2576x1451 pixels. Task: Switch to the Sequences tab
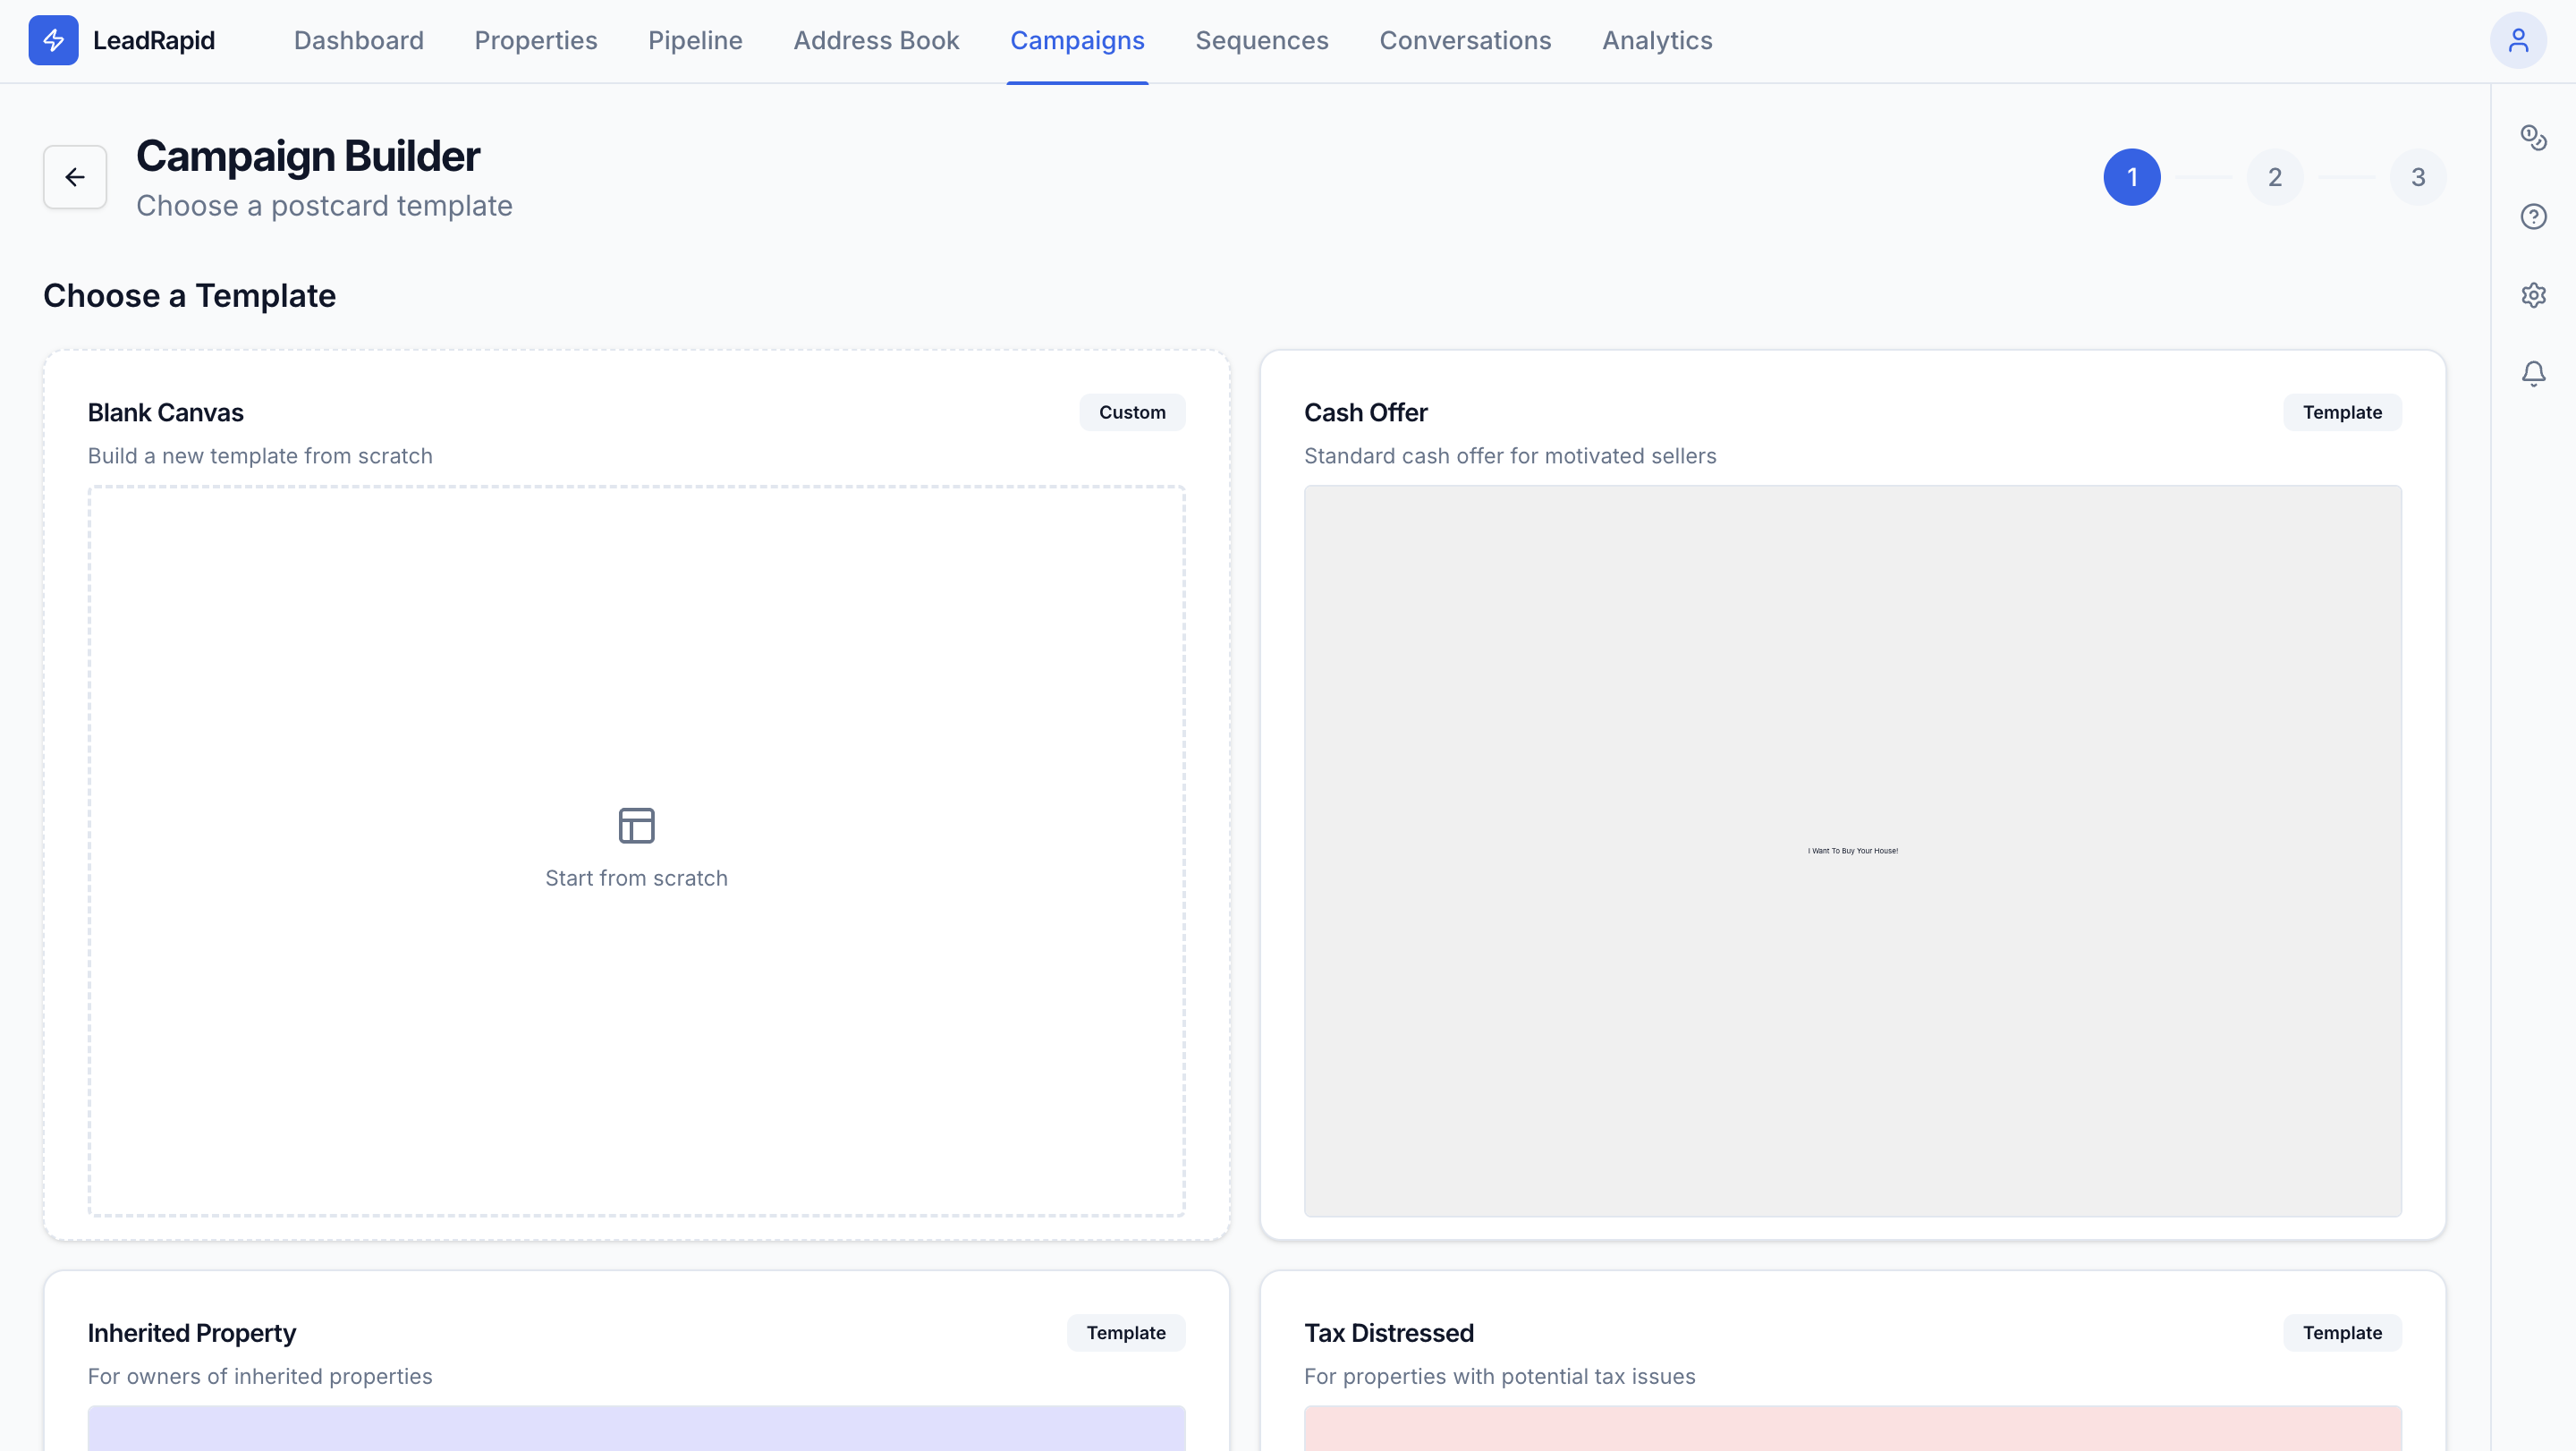[1261, 41]
